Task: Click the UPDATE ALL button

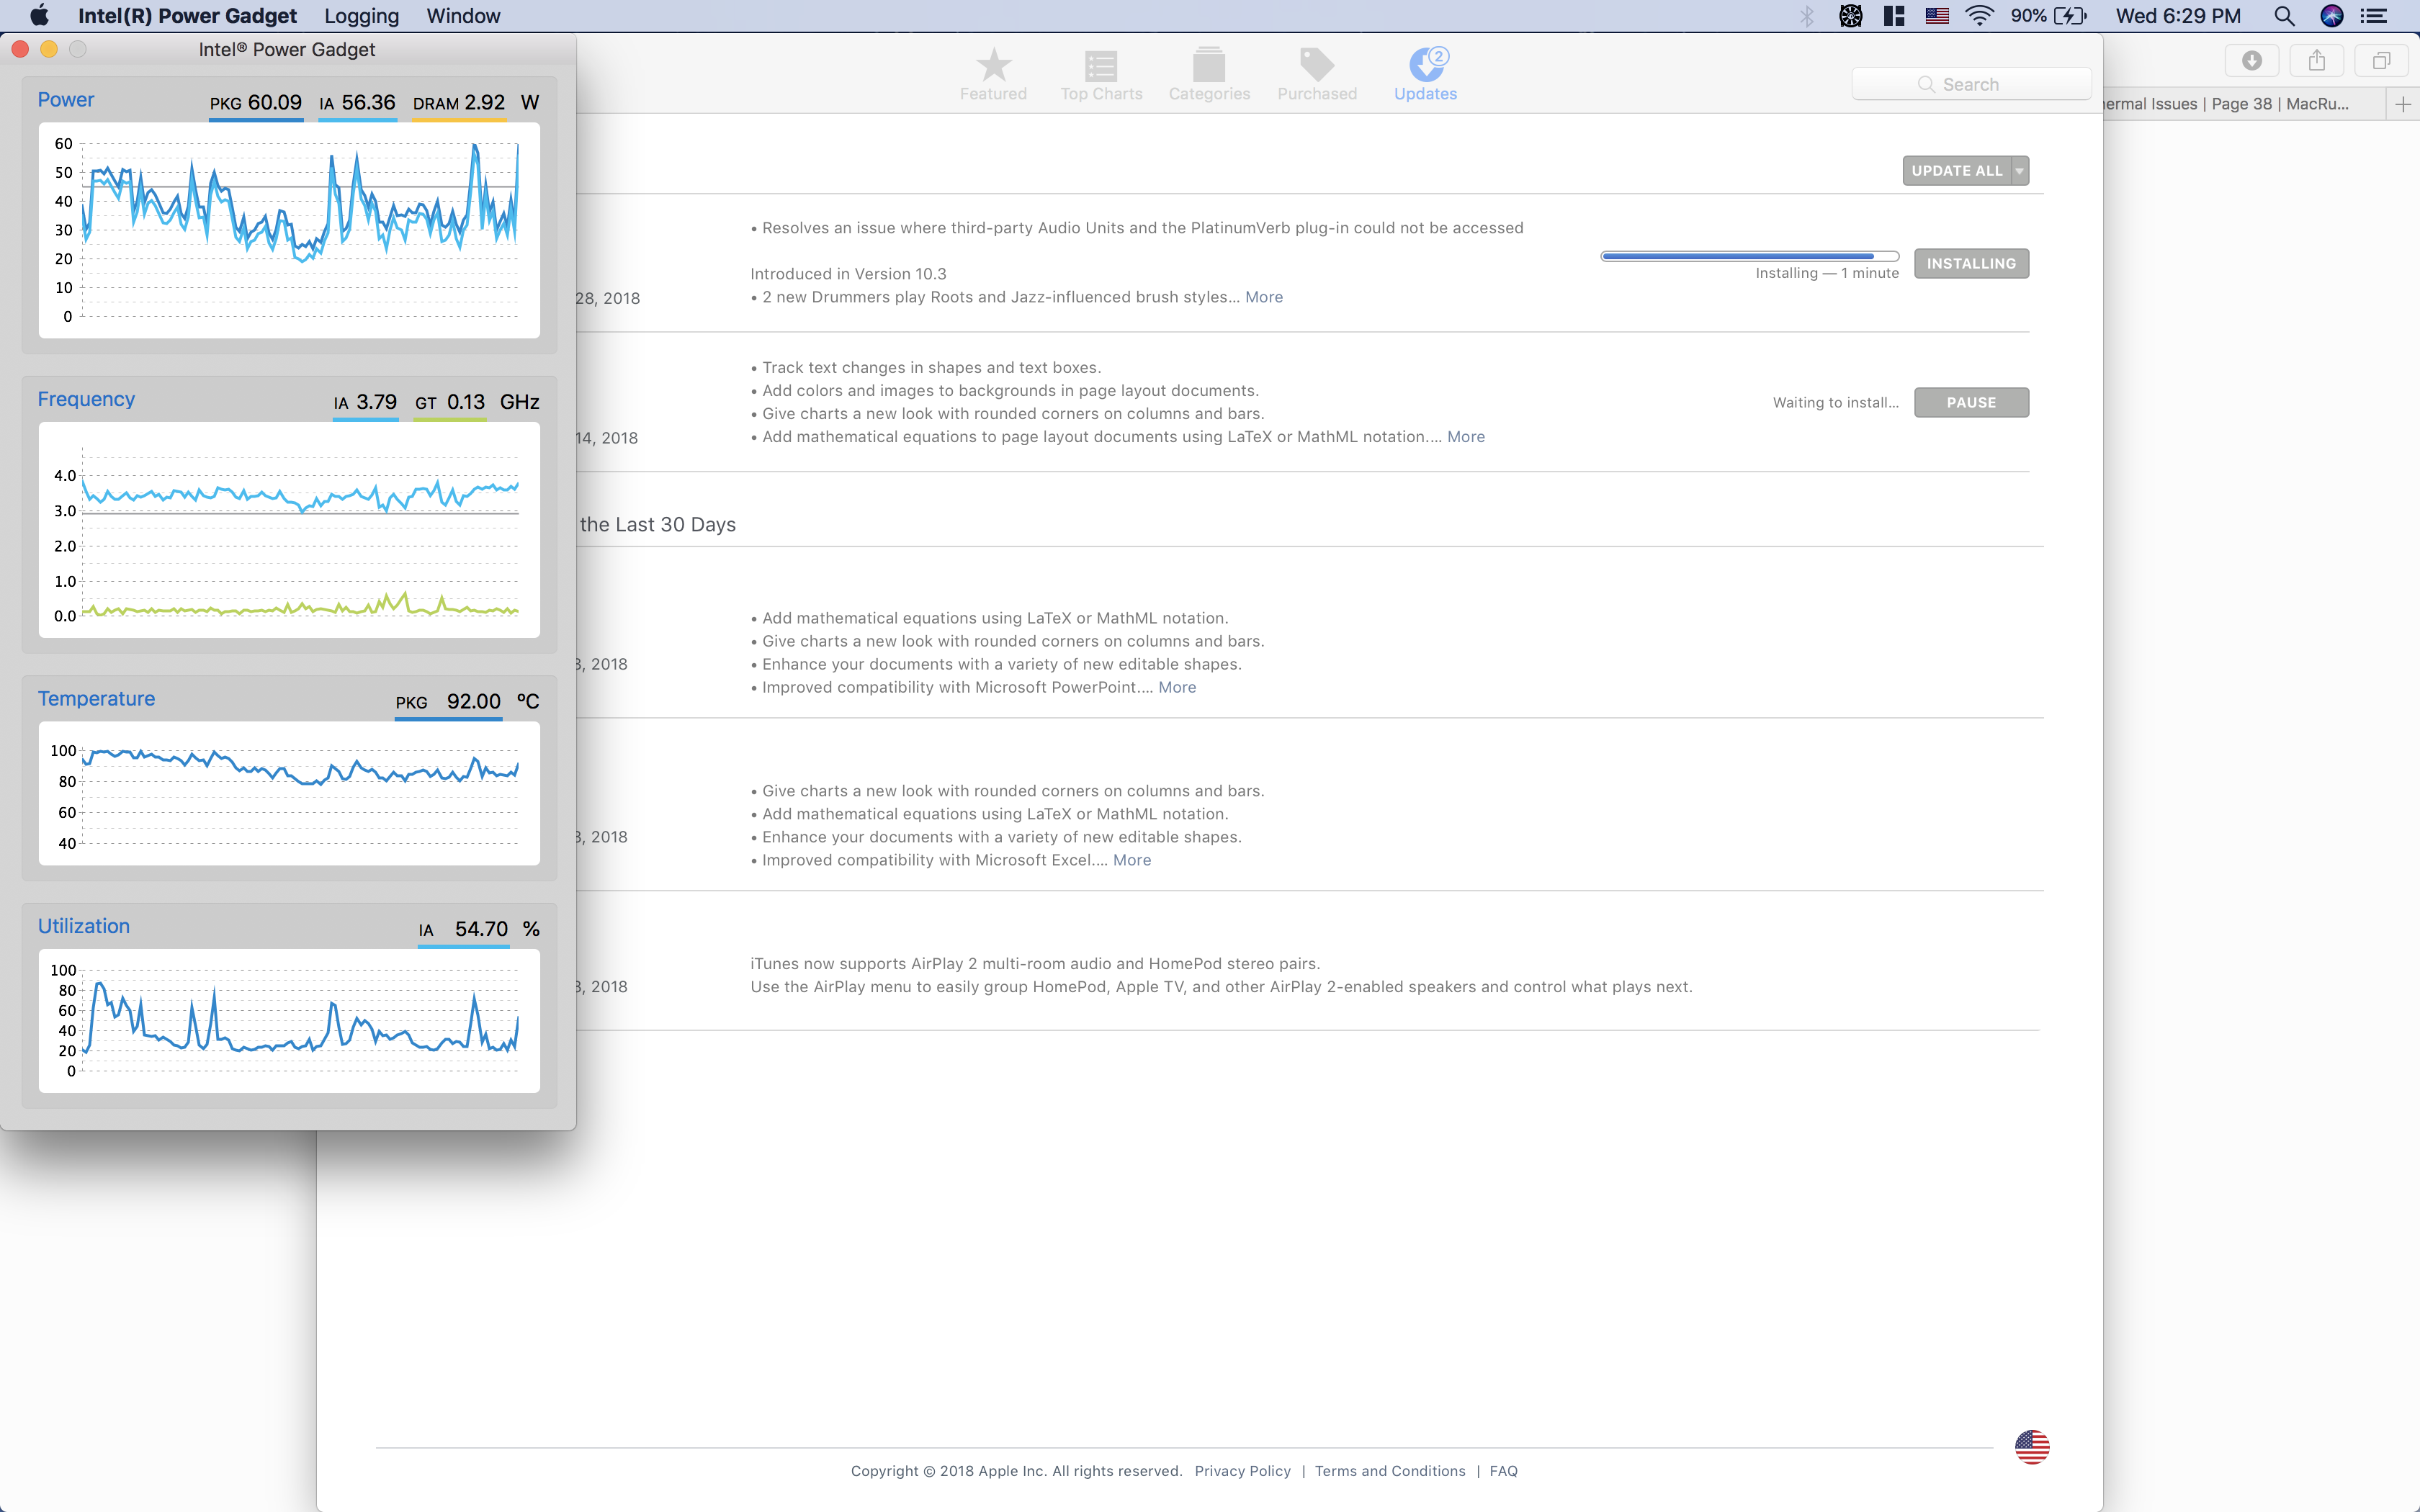Action: pyautogui.click(x=1957, y=171)
